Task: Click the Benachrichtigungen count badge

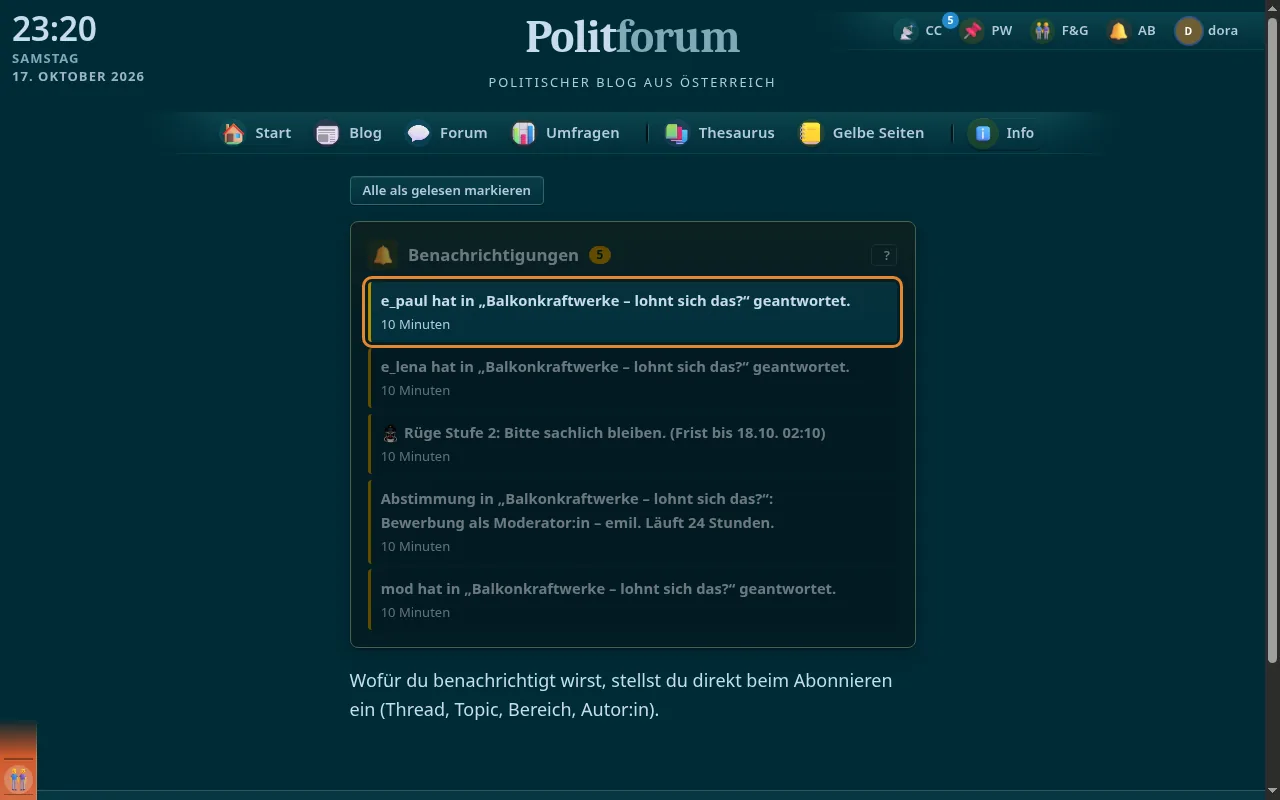Action: click(x=600, y=255)
